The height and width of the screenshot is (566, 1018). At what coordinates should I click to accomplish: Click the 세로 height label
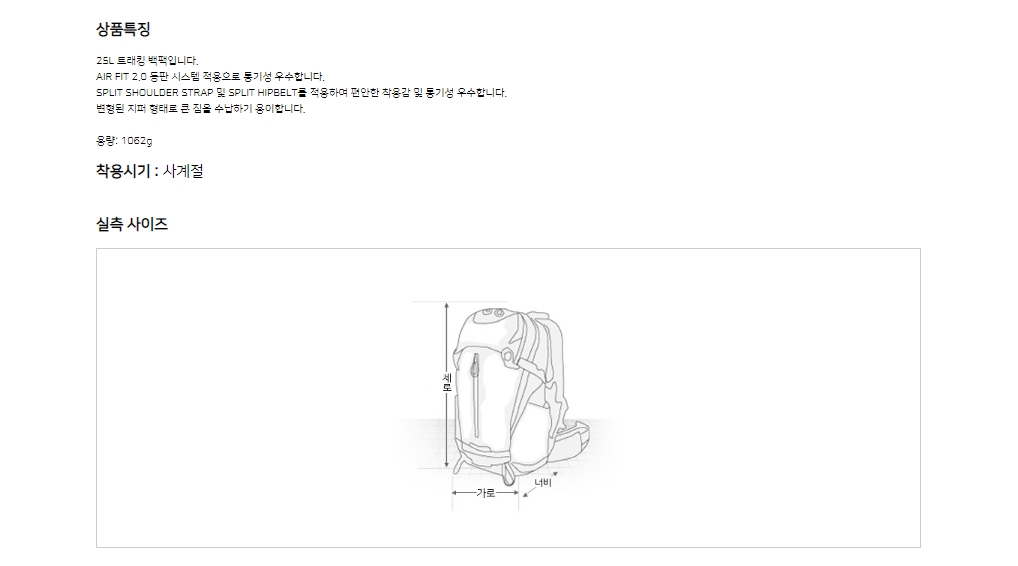pos(447,382)
